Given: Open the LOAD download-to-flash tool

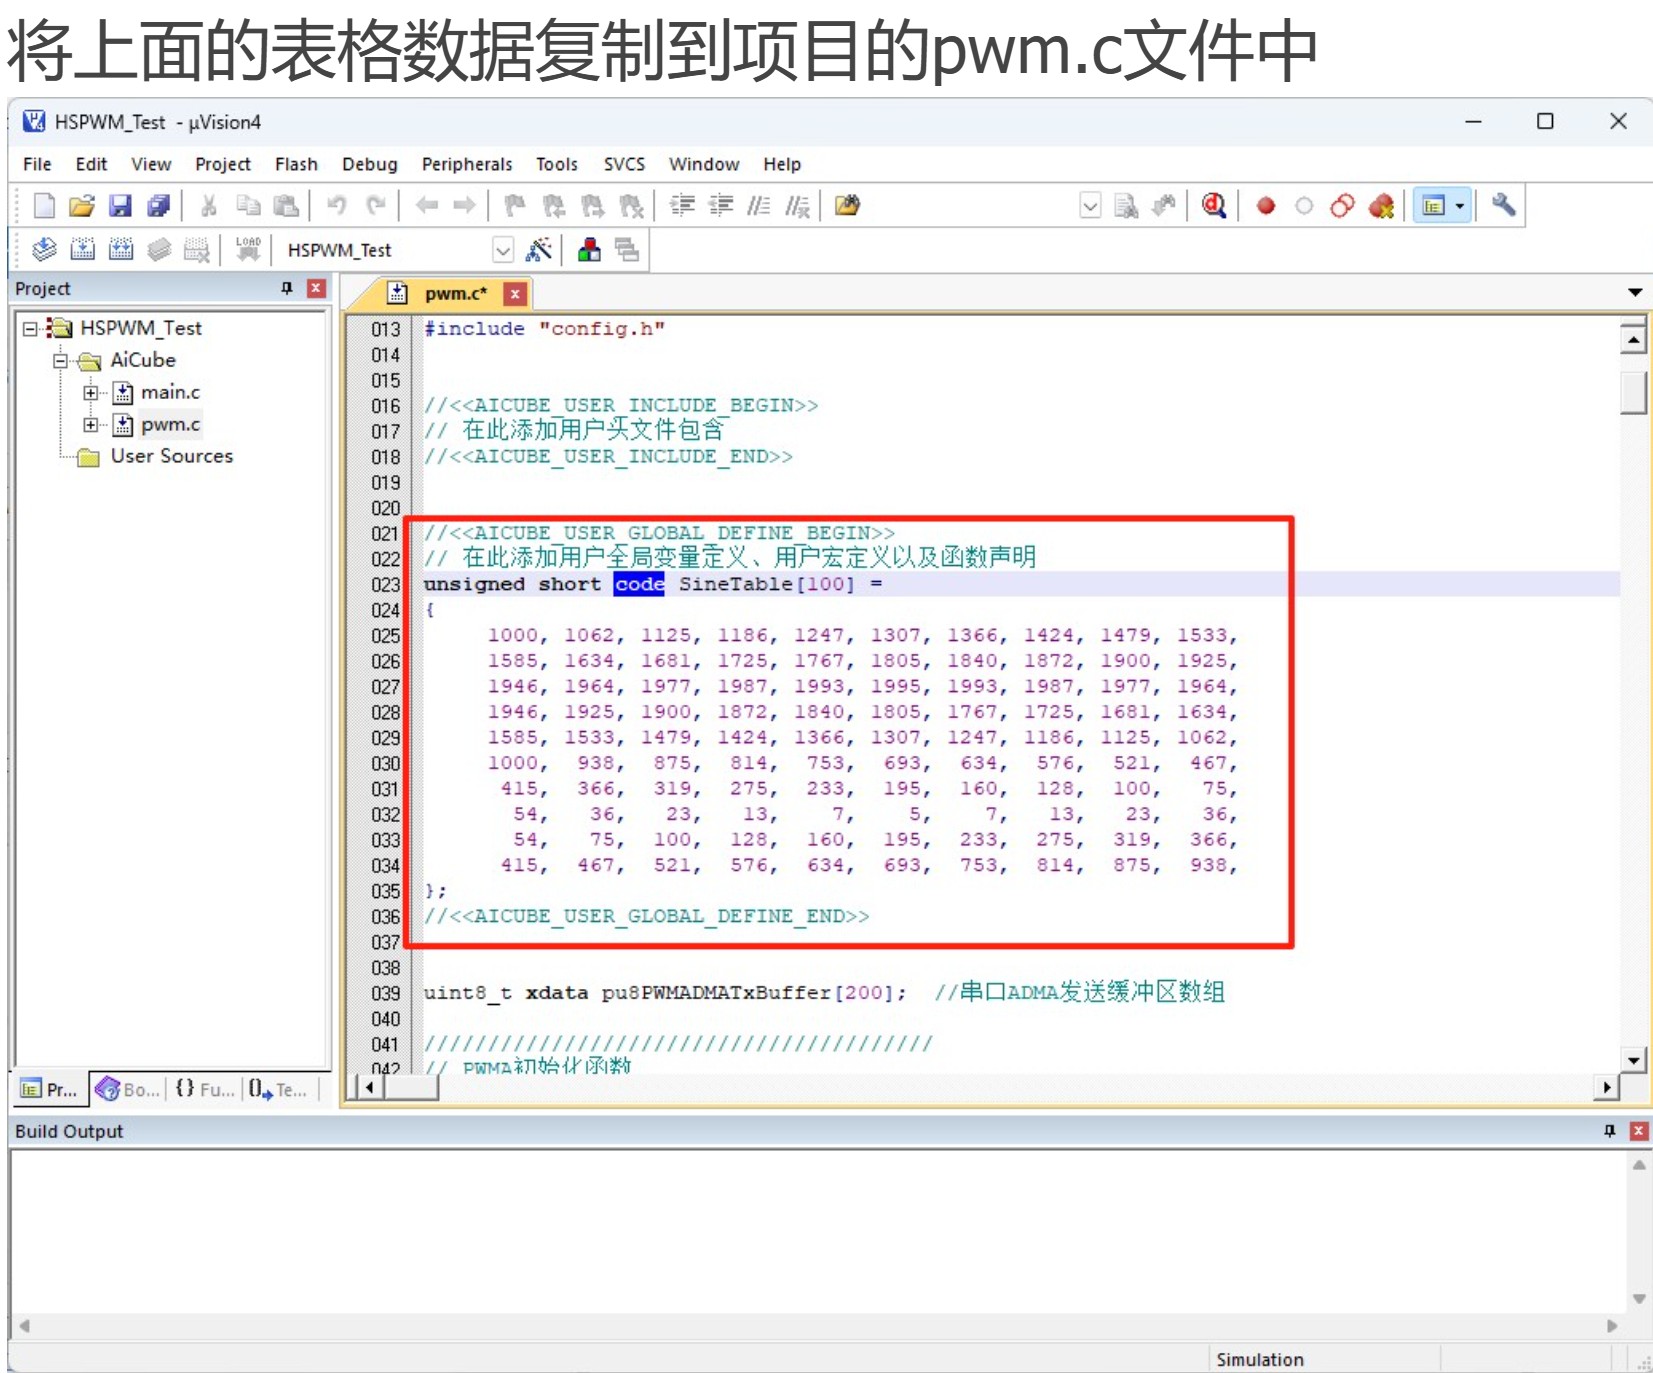Looking at the screenshot, I should [247, 250].
